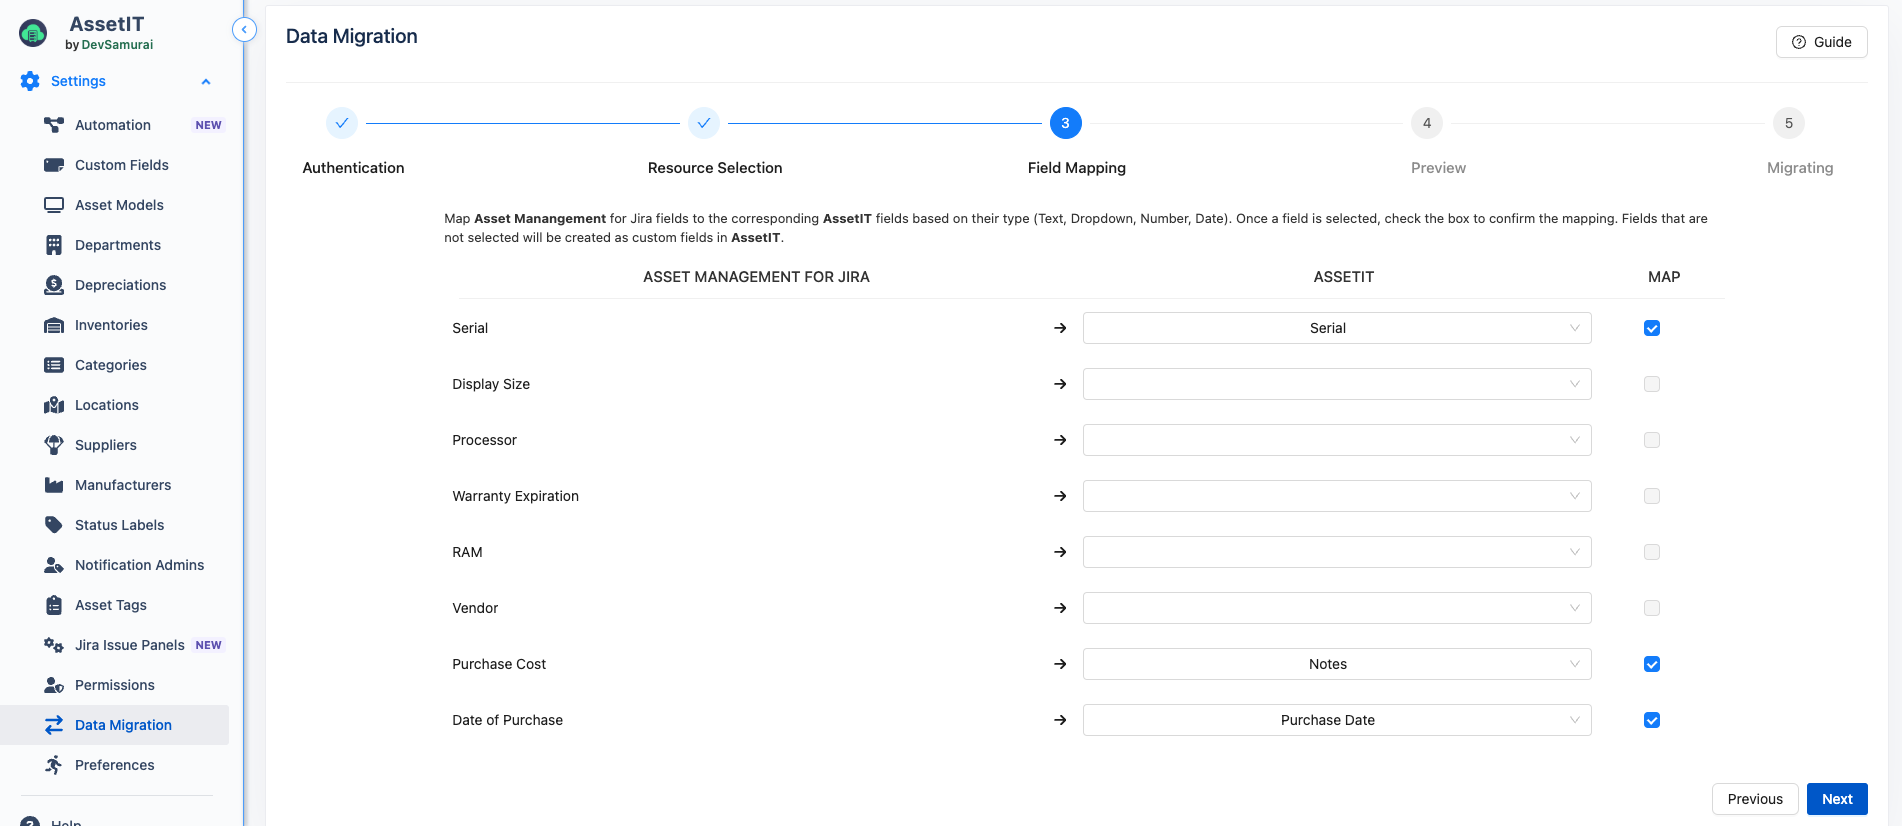Screen dimensions: 1902x827
Task: Change the Purchase Cost dropdown set to Notes
Action: point(1336,664)
